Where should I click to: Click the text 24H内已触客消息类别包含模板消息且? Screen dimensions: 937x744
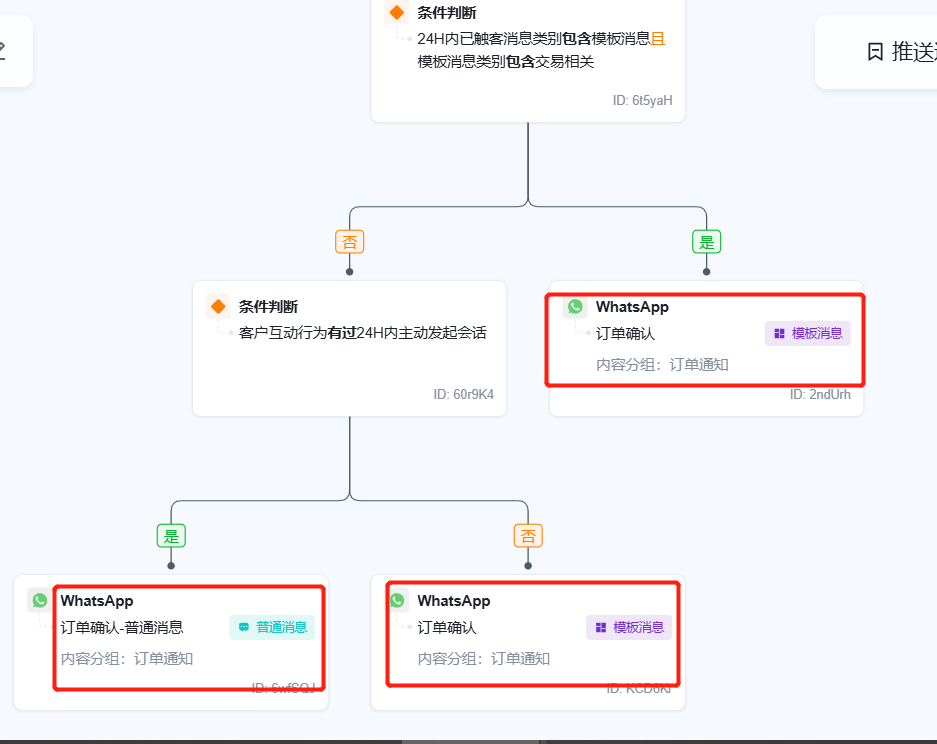(x=541, y=39)
